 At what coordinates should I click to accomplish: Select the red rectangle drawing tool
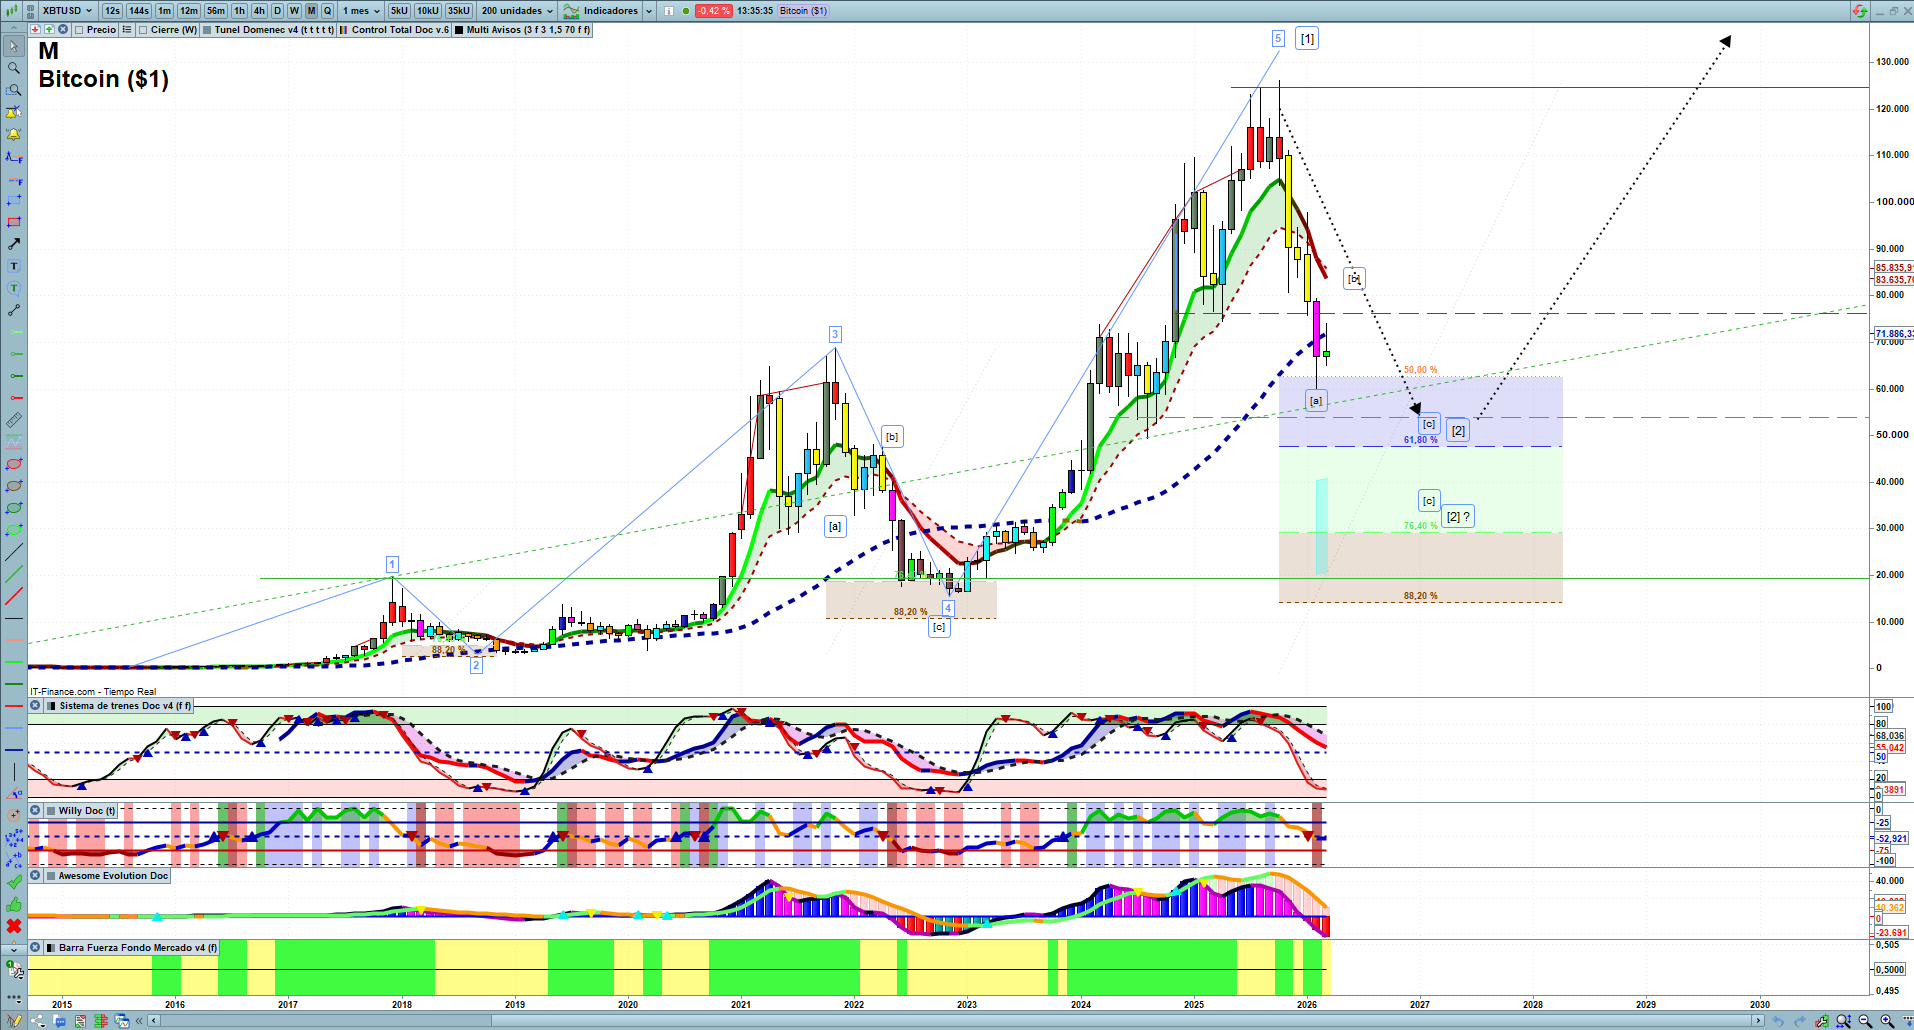[x=14, y=222]
